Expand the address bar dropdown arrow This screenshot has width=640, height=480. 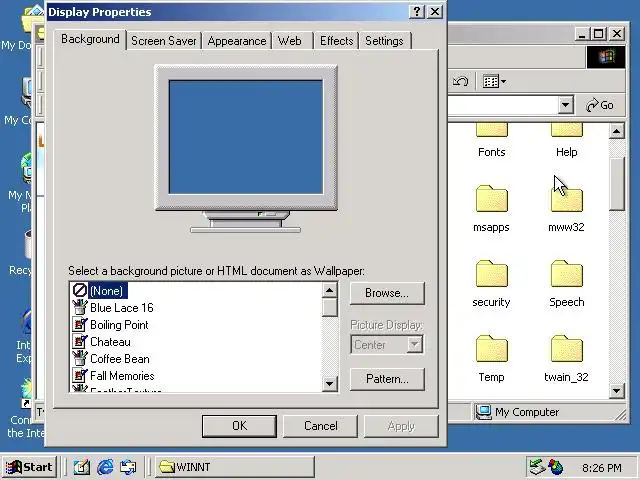(x=565, y=105)
